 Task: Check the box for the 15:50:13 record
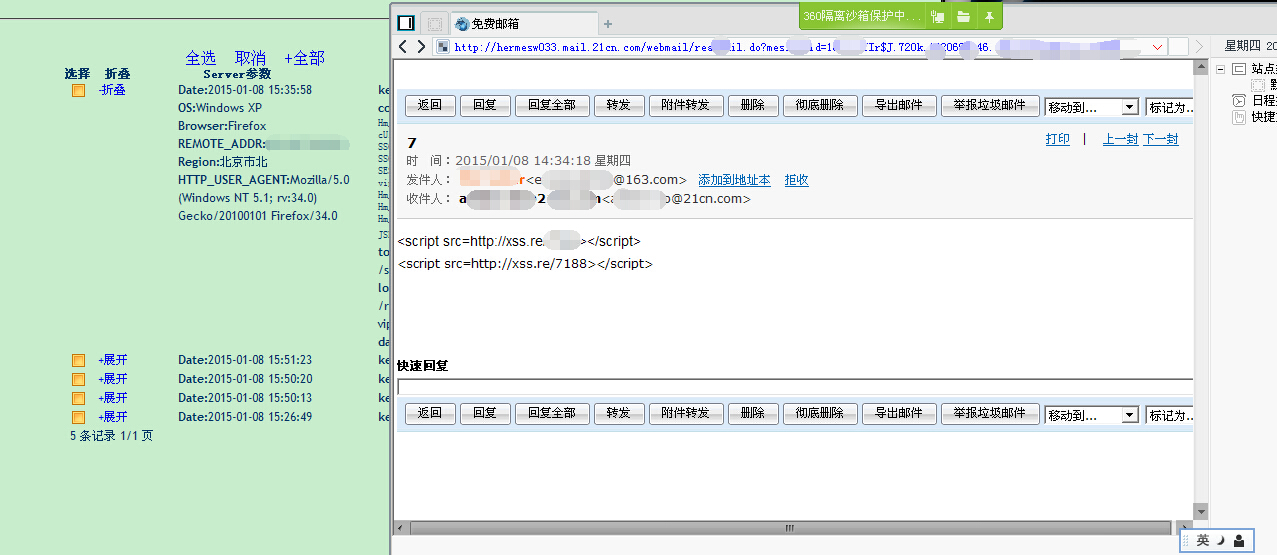pos(77,398)
